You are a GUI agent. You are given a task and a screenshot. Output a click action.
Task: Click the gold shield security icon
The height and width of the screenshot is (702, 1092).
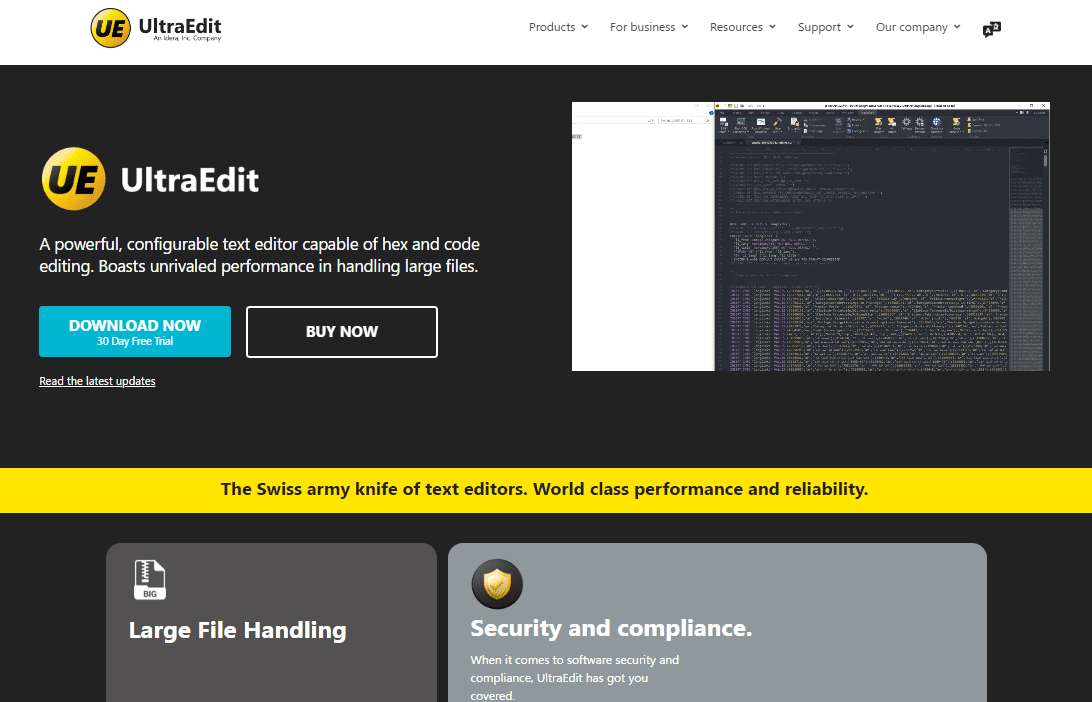[497, 584]
